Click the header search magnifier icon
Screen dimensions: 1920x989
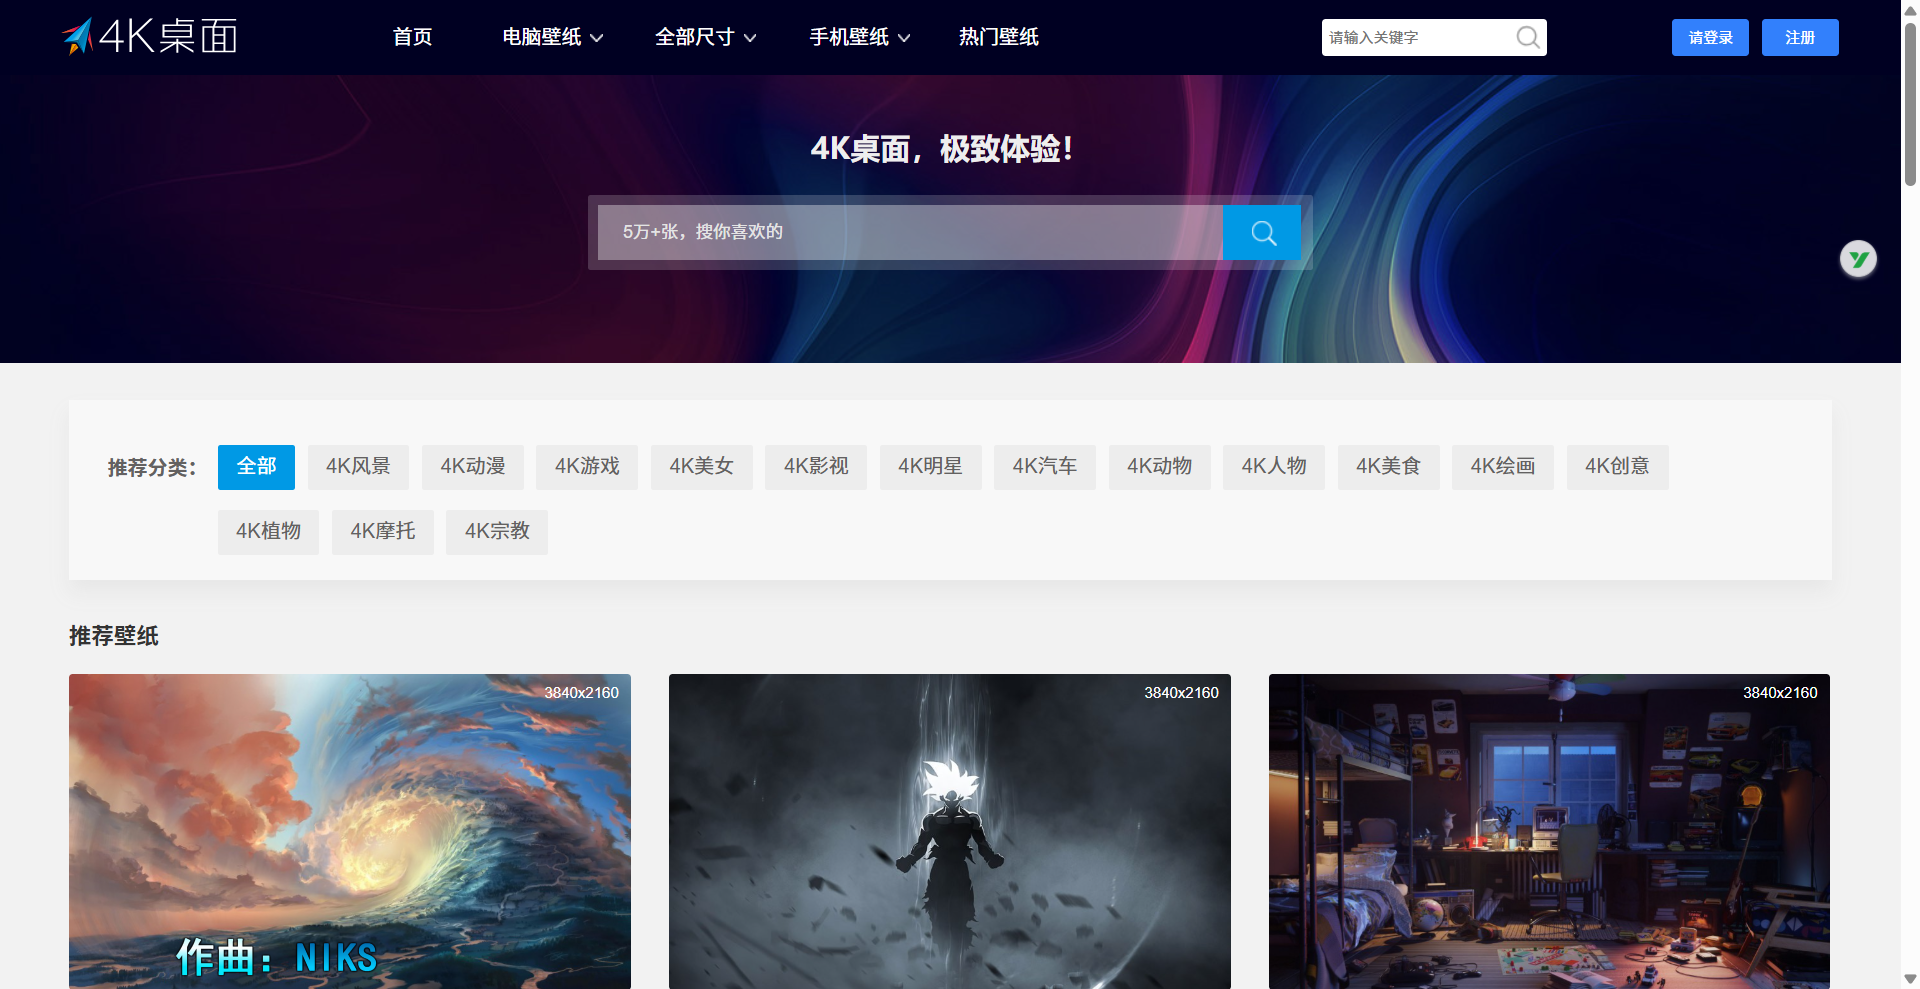(1527, 38)
